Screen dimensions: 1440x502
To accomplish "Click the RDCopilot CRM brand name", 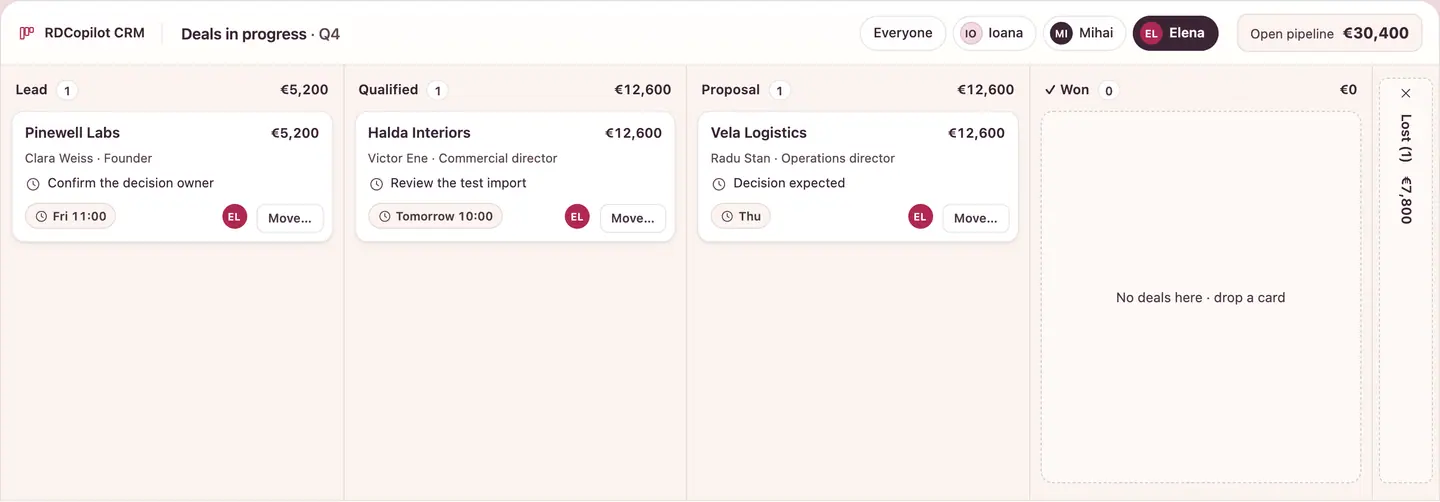I will point(95,33).
